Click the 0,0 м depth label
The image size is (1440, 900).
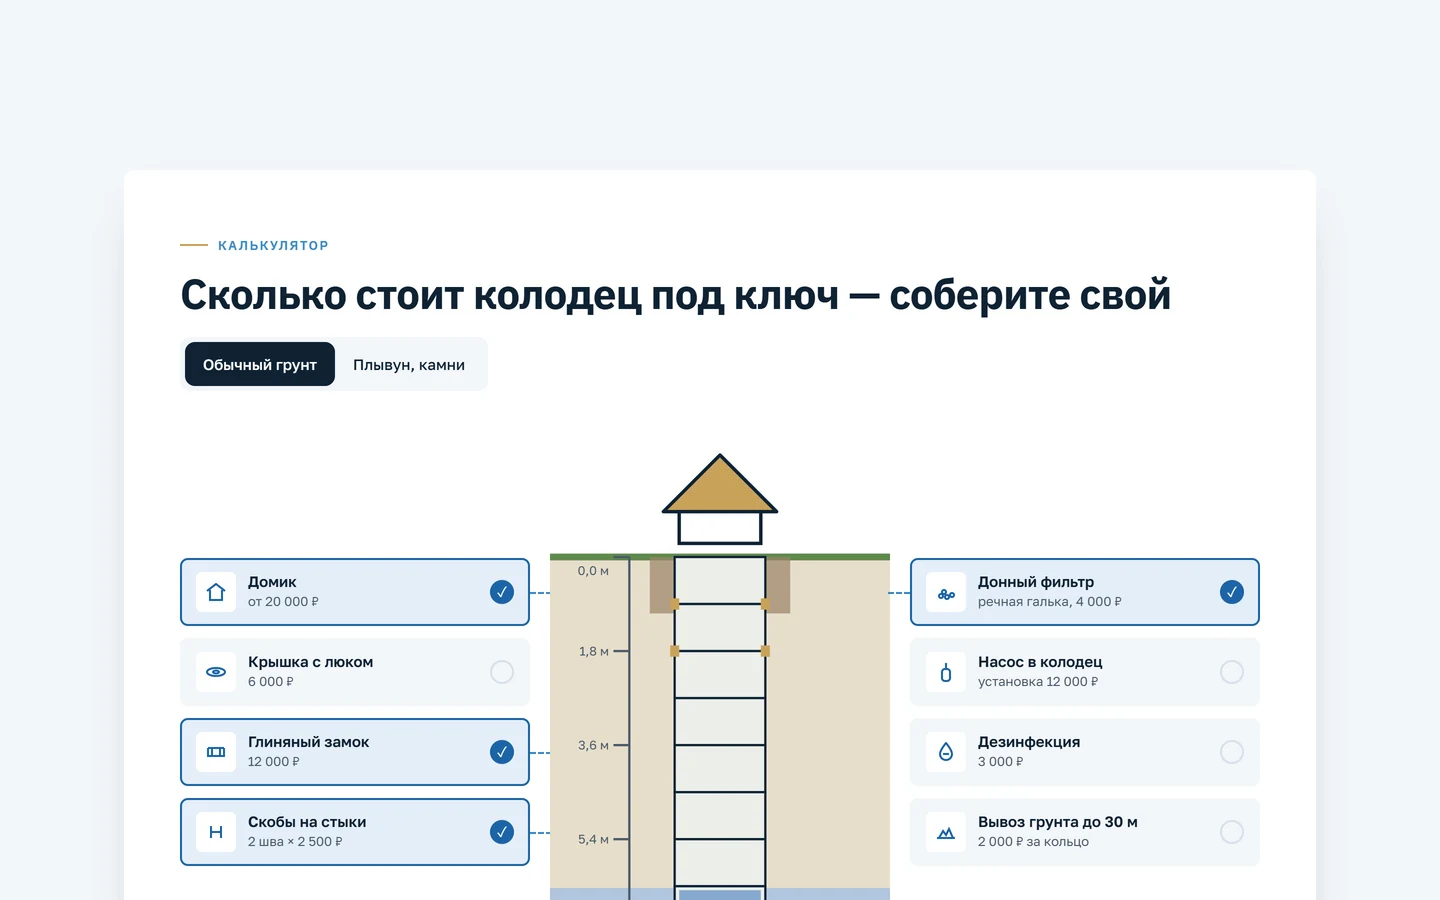(594, 571)
